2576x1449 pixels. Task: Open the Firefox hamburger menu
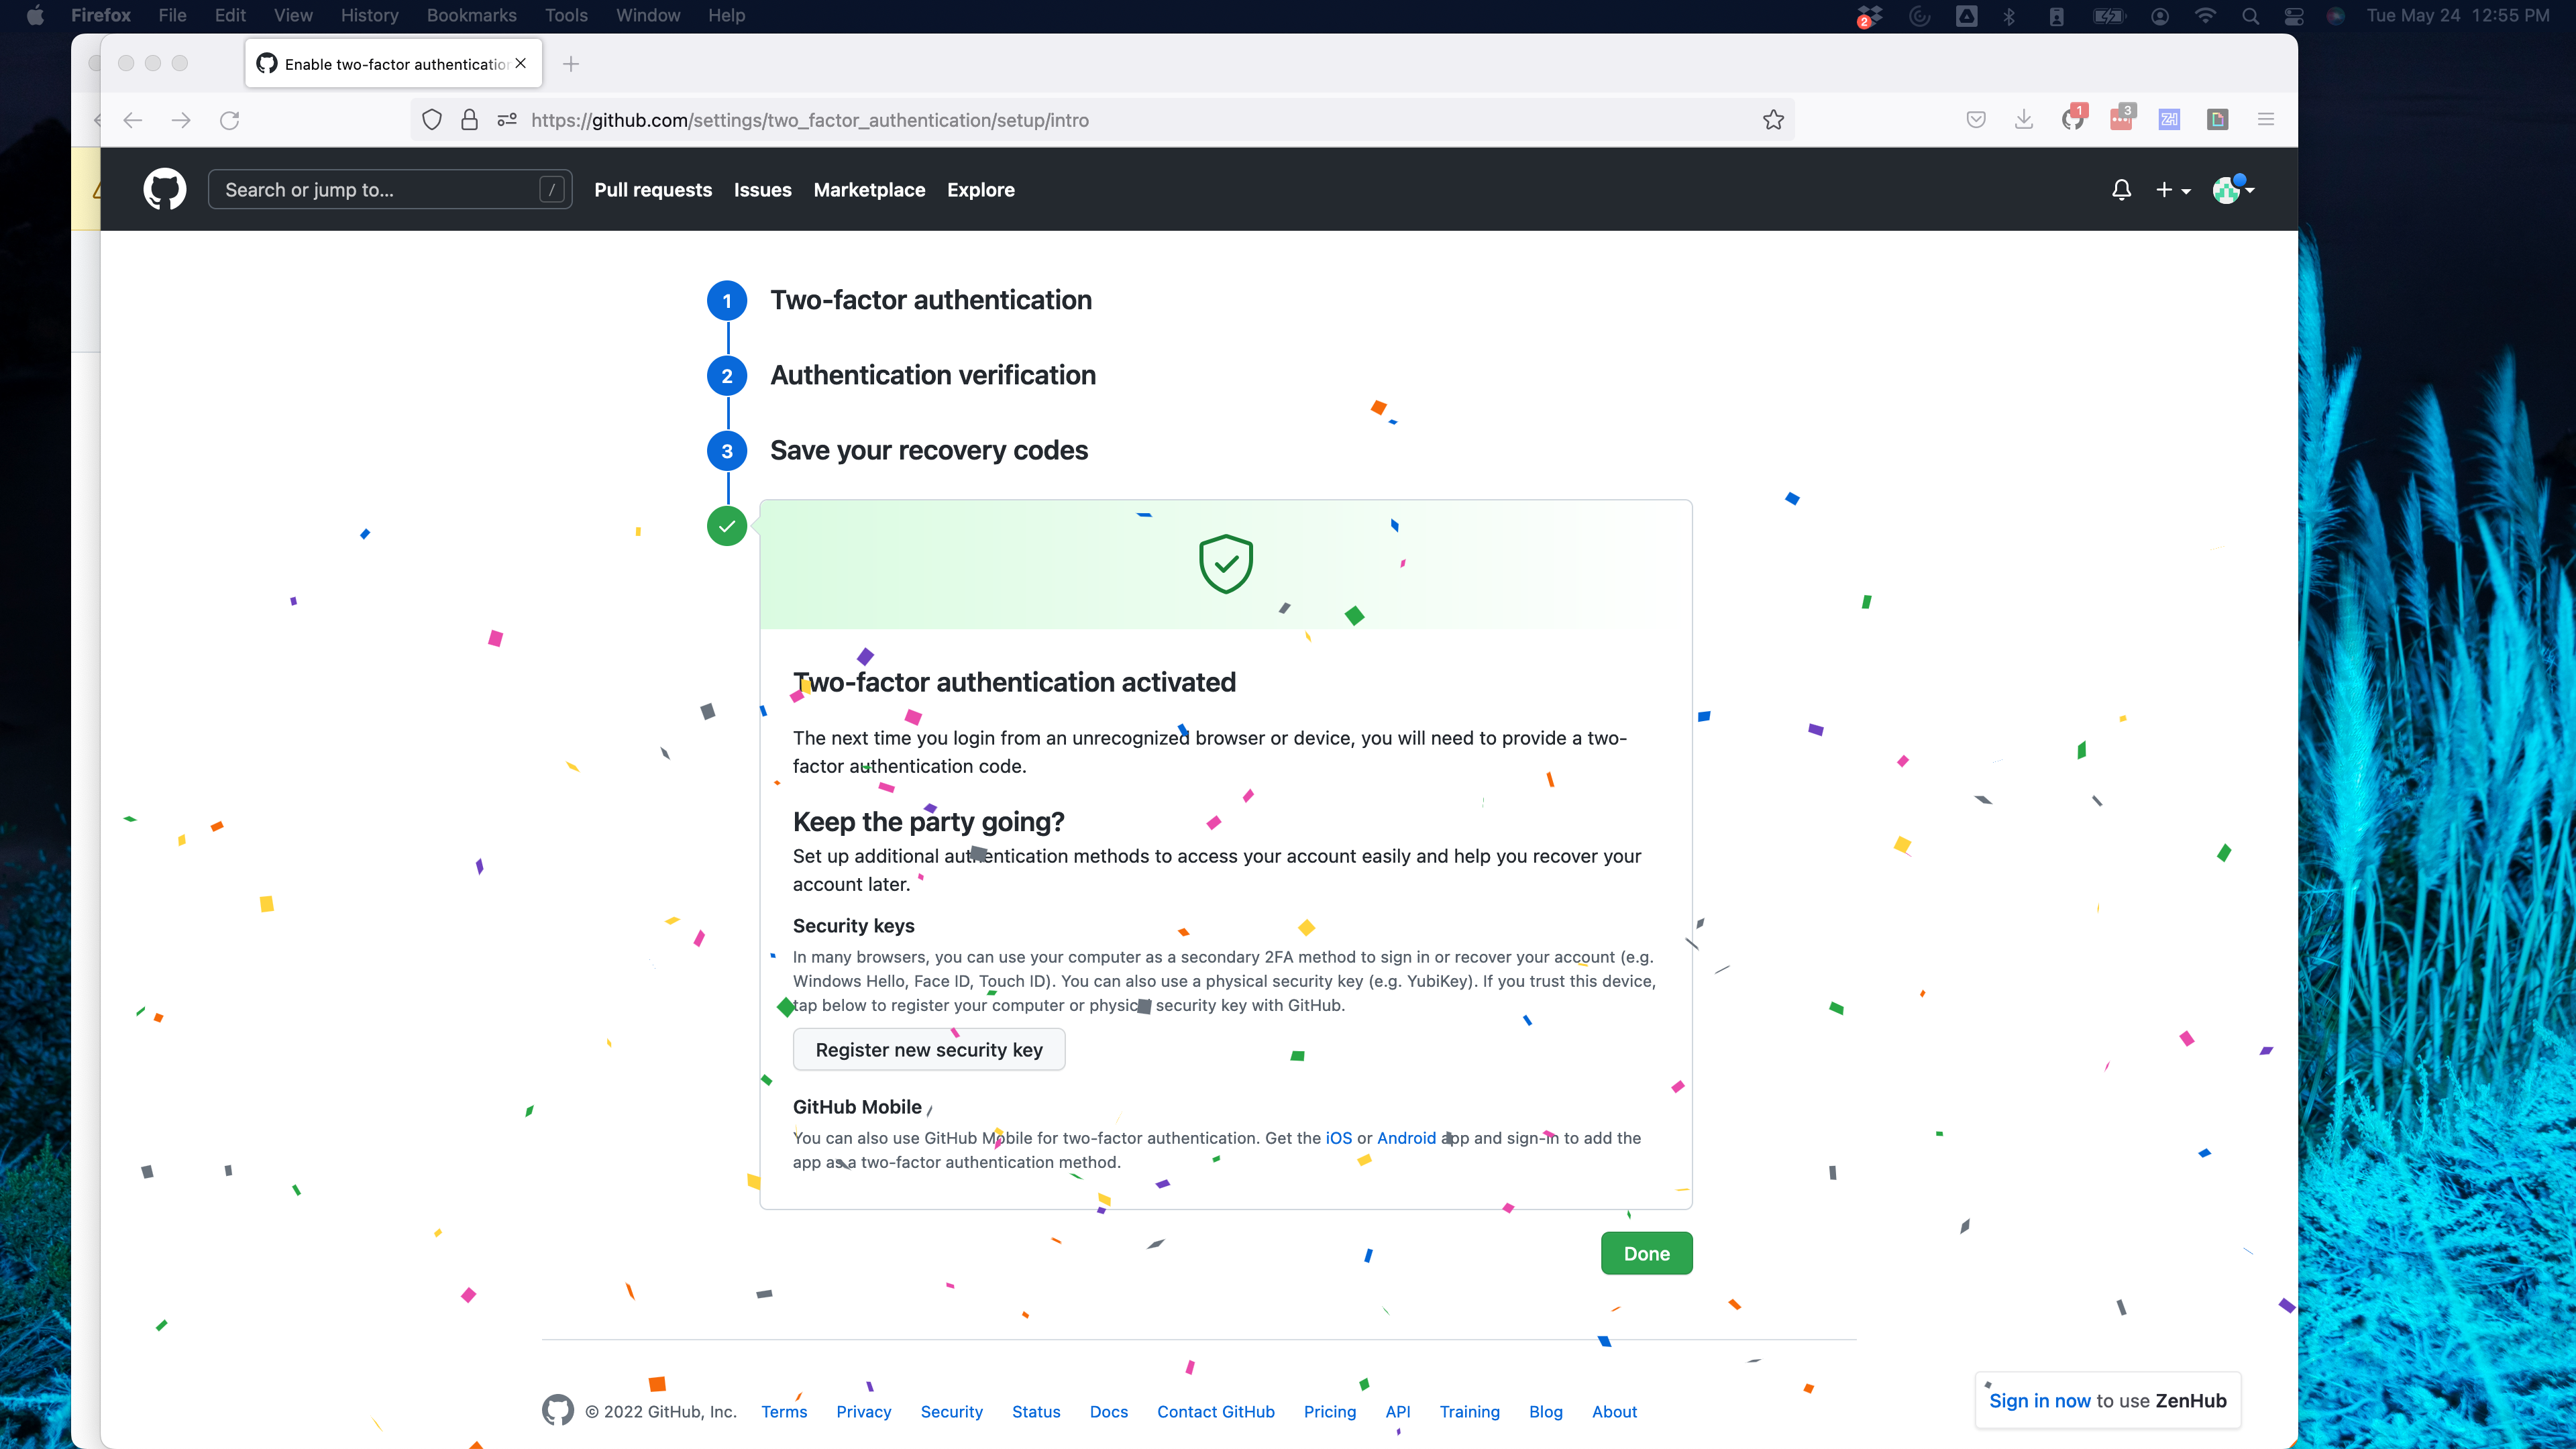2266,120
